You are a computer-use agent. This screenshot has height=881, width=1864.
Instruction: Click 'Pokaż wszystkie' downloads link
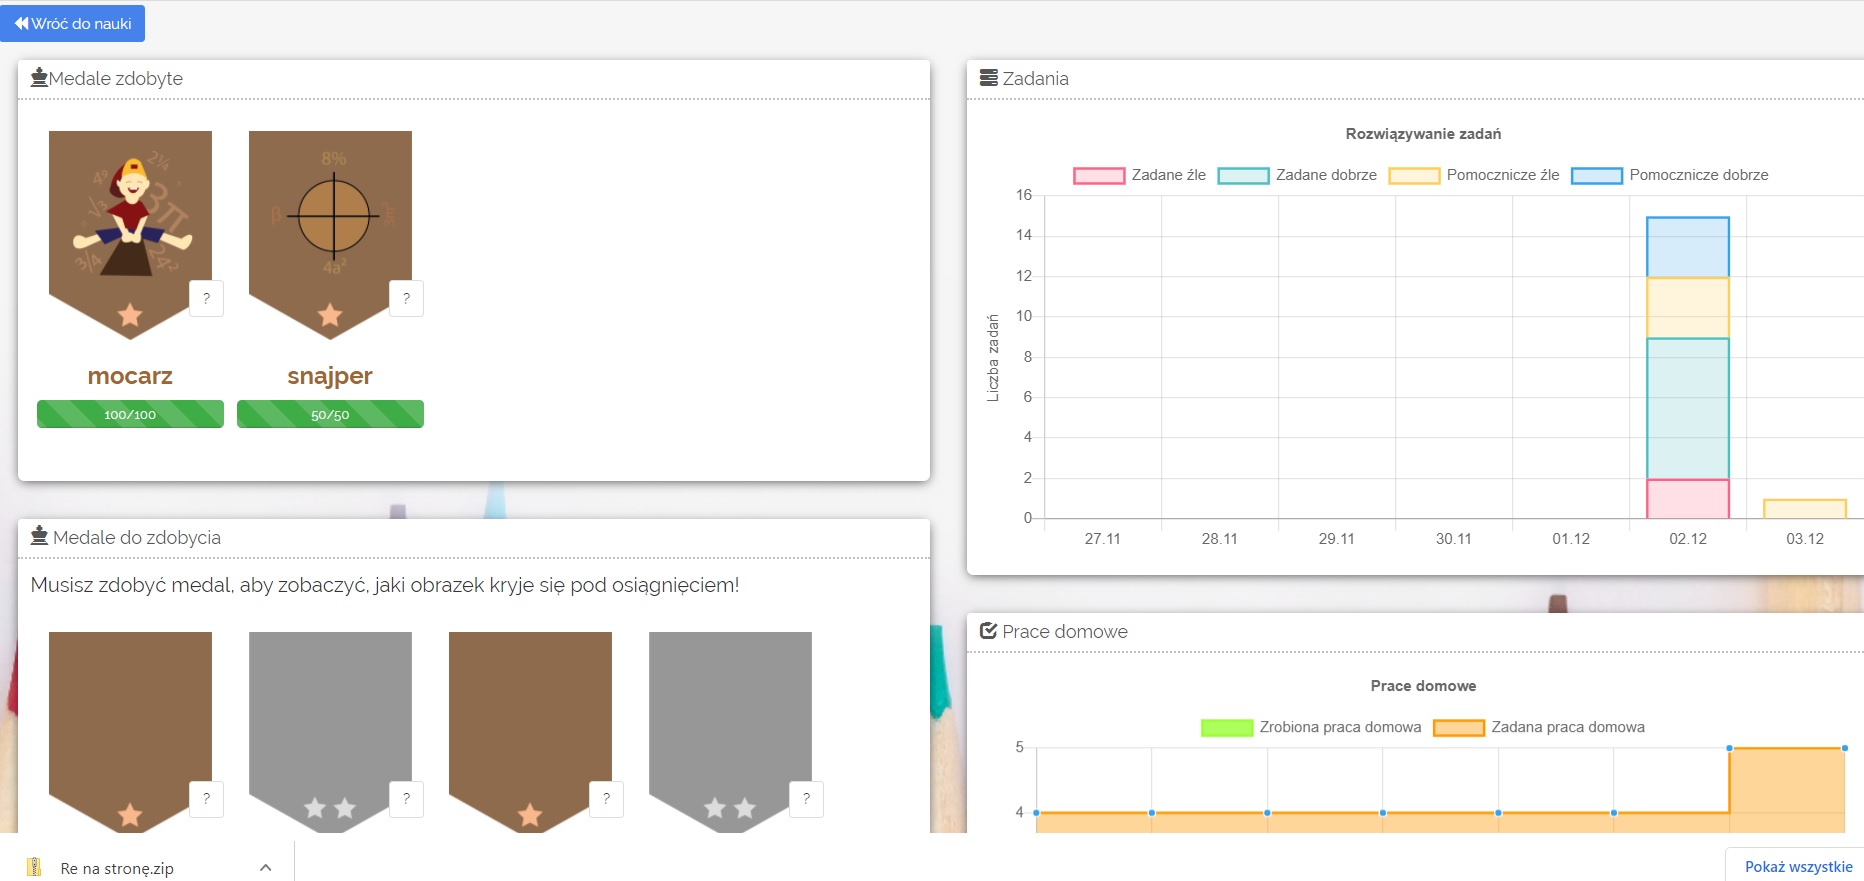tap(1798, 867)
